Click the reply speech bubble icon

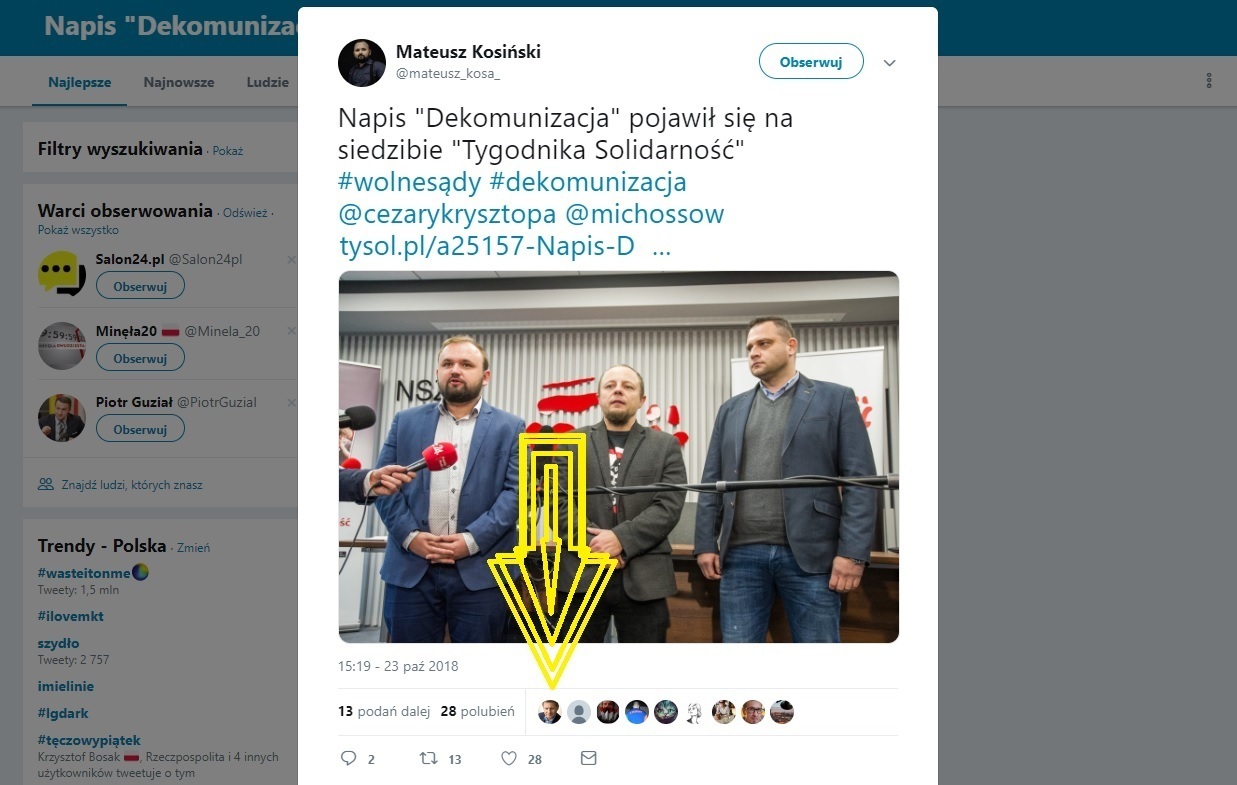pos(348,758)
